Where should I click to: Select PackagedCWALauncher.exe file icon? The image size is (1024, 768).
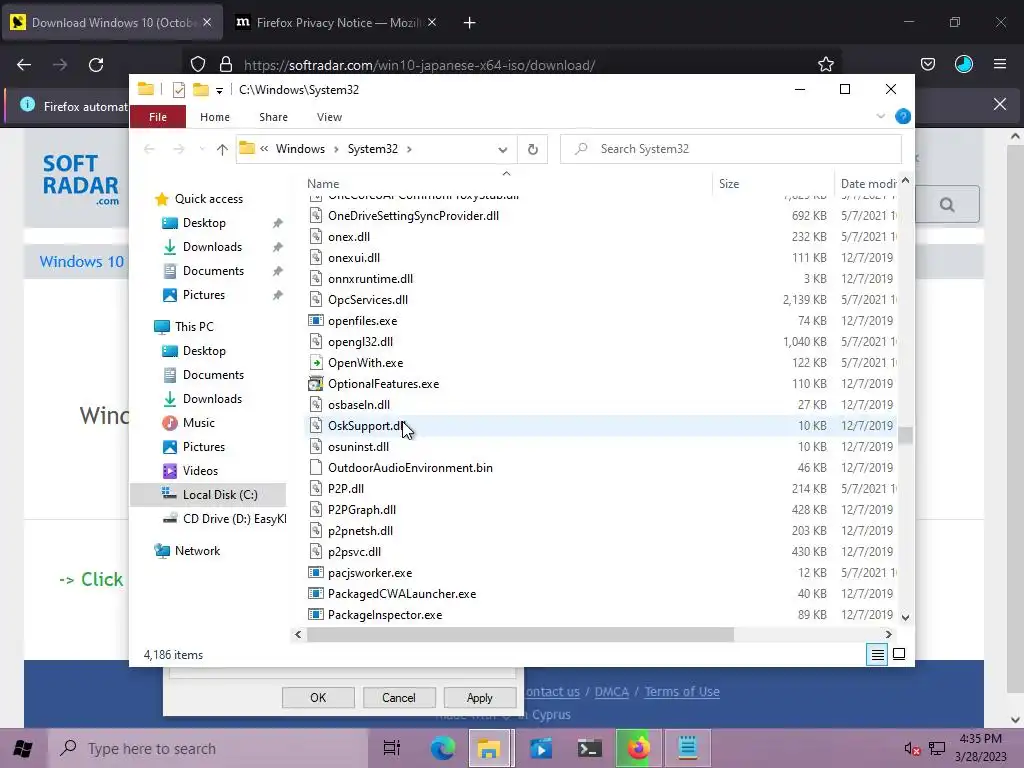coord(316,594)
